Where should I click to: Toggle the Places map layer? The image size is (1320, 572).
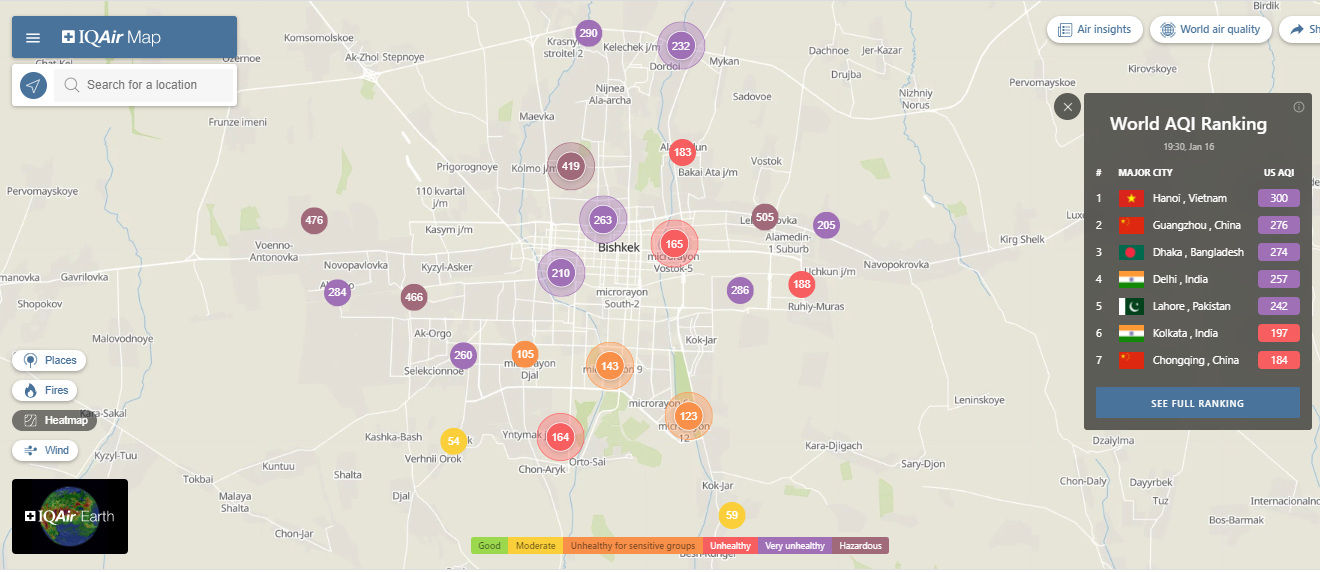(x=49, y=360)
